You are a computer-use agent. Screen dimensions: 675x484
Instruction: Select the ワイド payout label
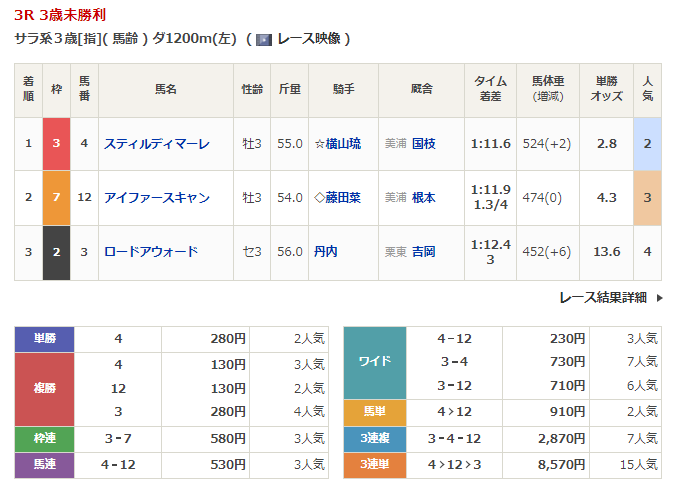374,362
